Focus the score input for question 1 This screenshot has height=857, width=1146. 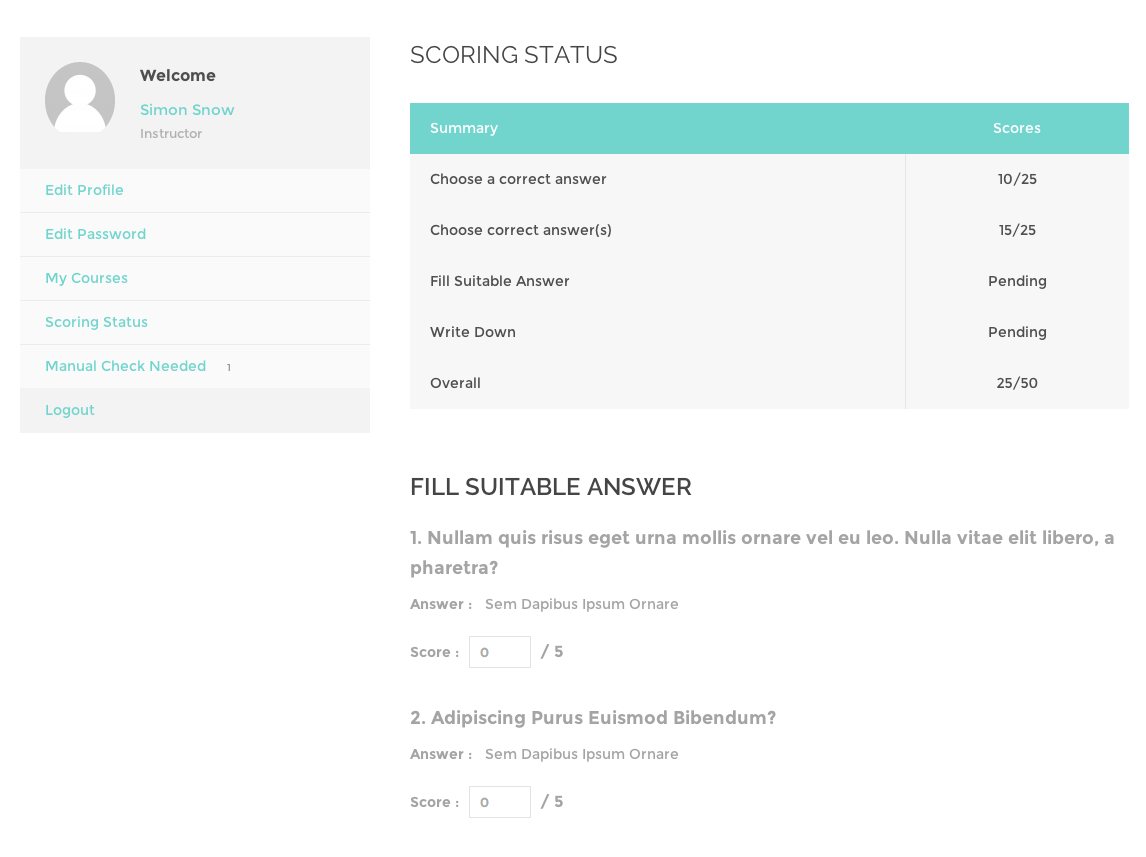(x=500, y=652)
